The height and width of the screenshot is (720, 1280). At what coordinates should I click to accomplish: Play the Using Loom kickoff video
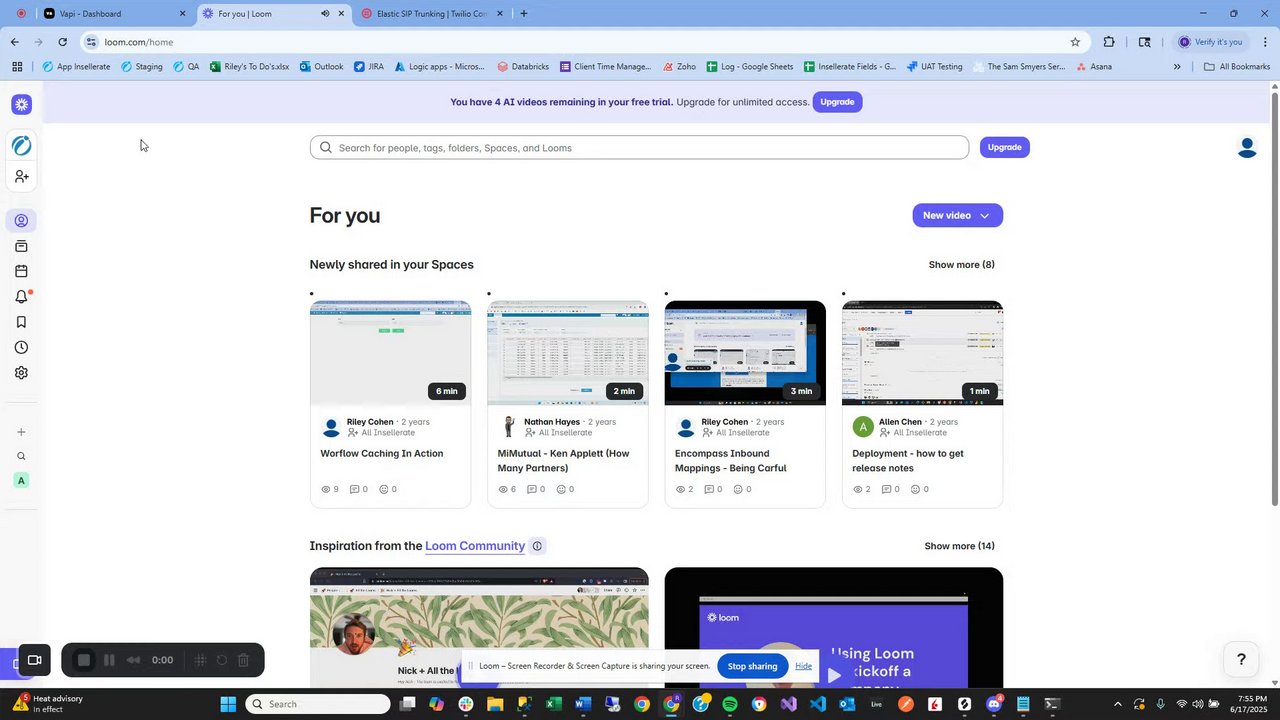point(834,675)
